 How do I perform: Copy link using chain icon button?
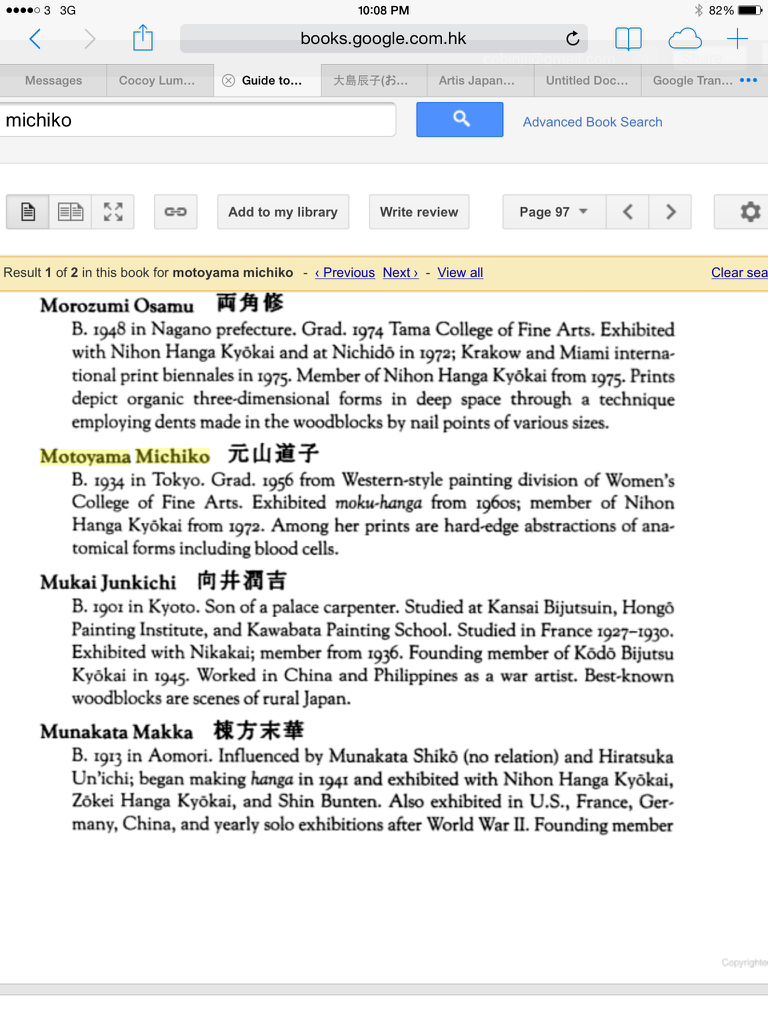pyautogui.click(x=175, y=212)
